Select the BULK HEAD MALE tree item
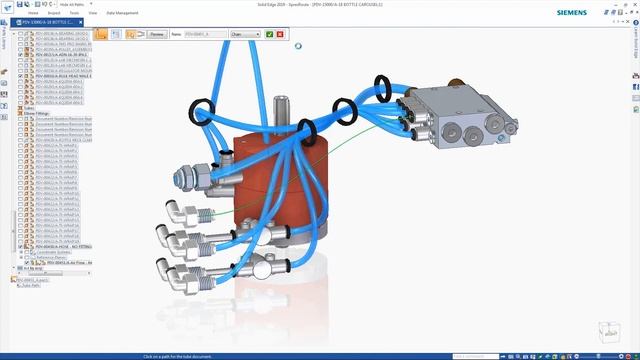This screenshot has height=360, width=640. 63,76
